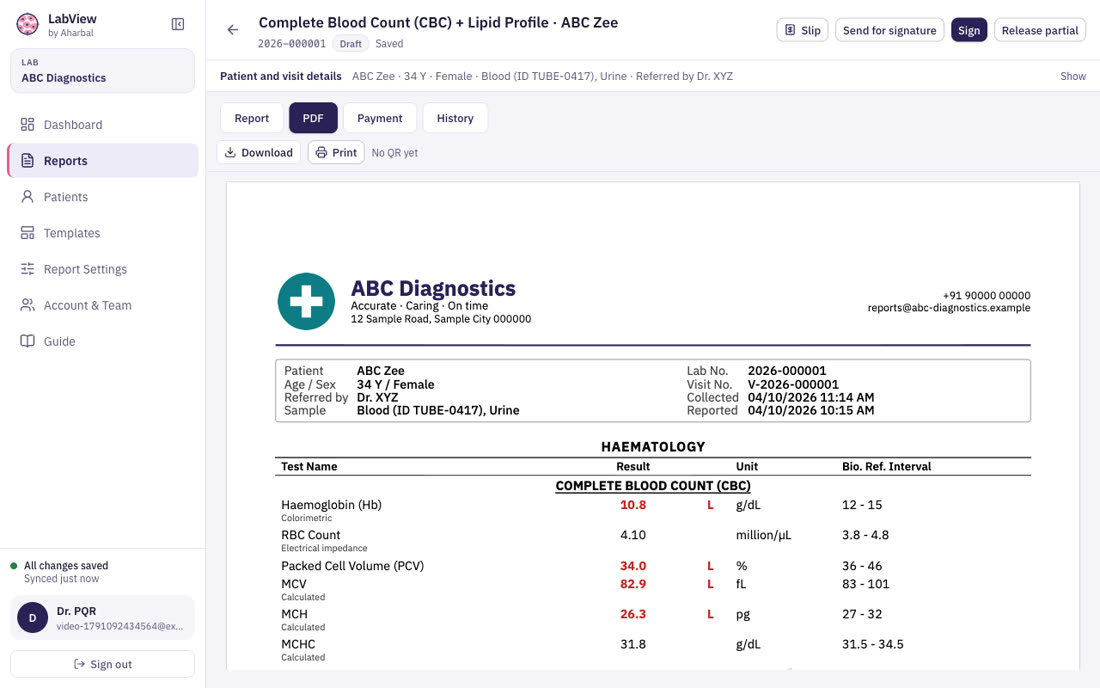Open Templates section
Screen dimensions: 1100x688
point(102,233)
